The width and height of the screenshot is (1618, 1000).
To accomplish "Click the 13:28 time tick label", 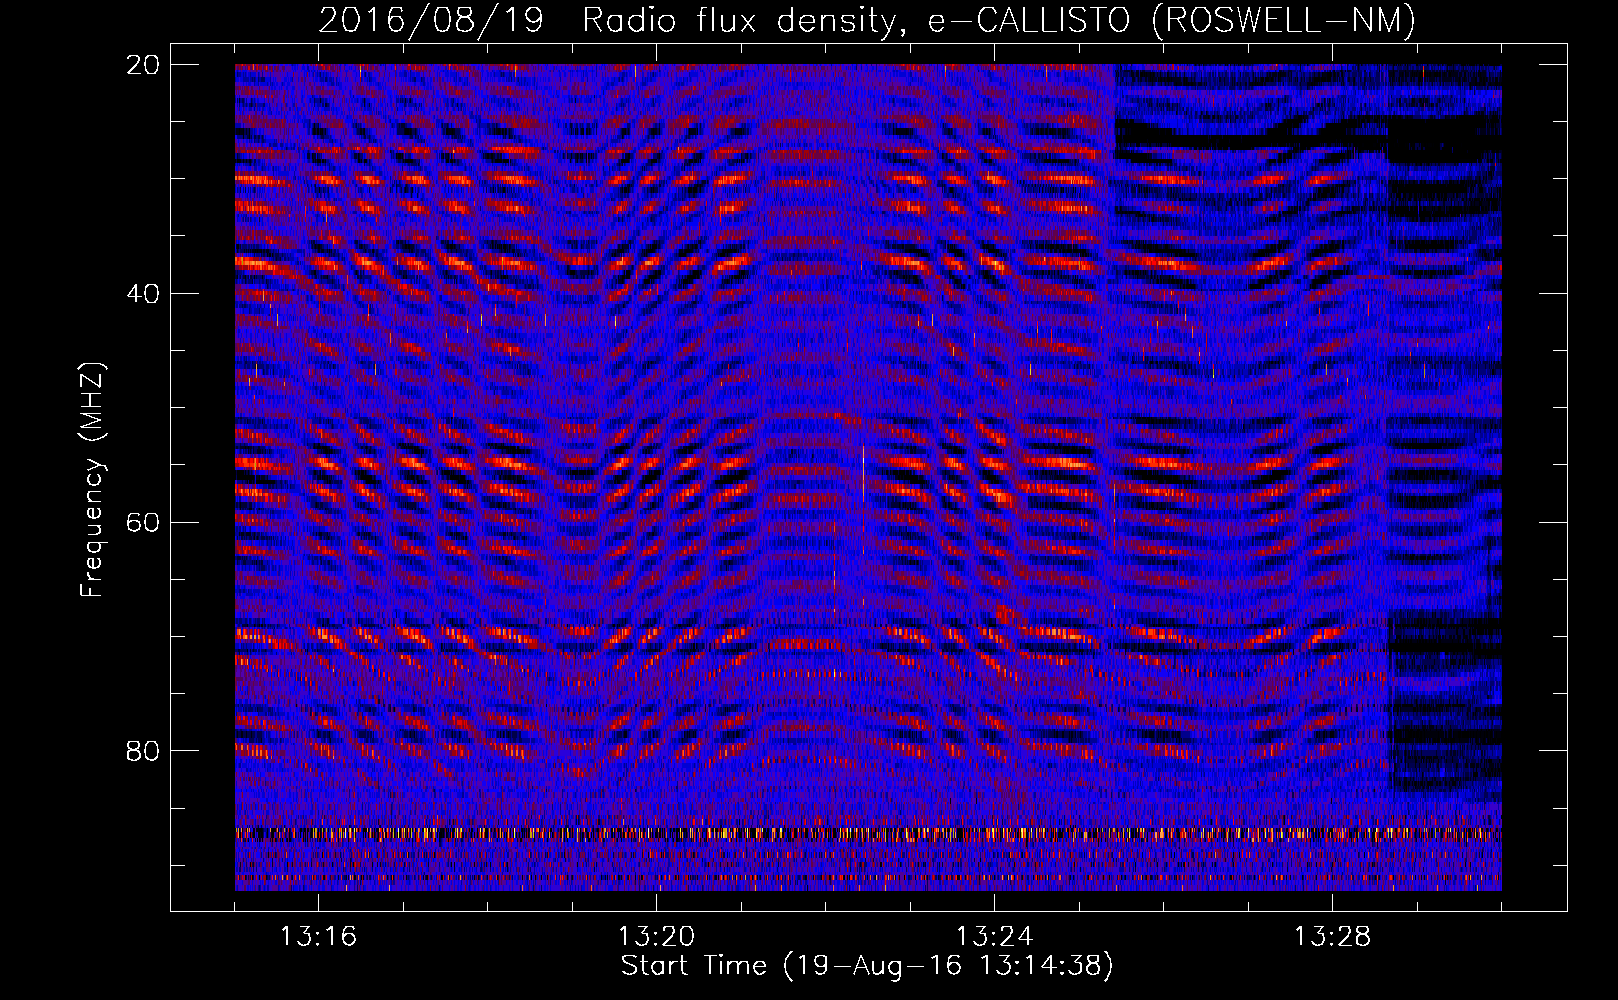I will pyautogui.click(x=1332, y=937).
